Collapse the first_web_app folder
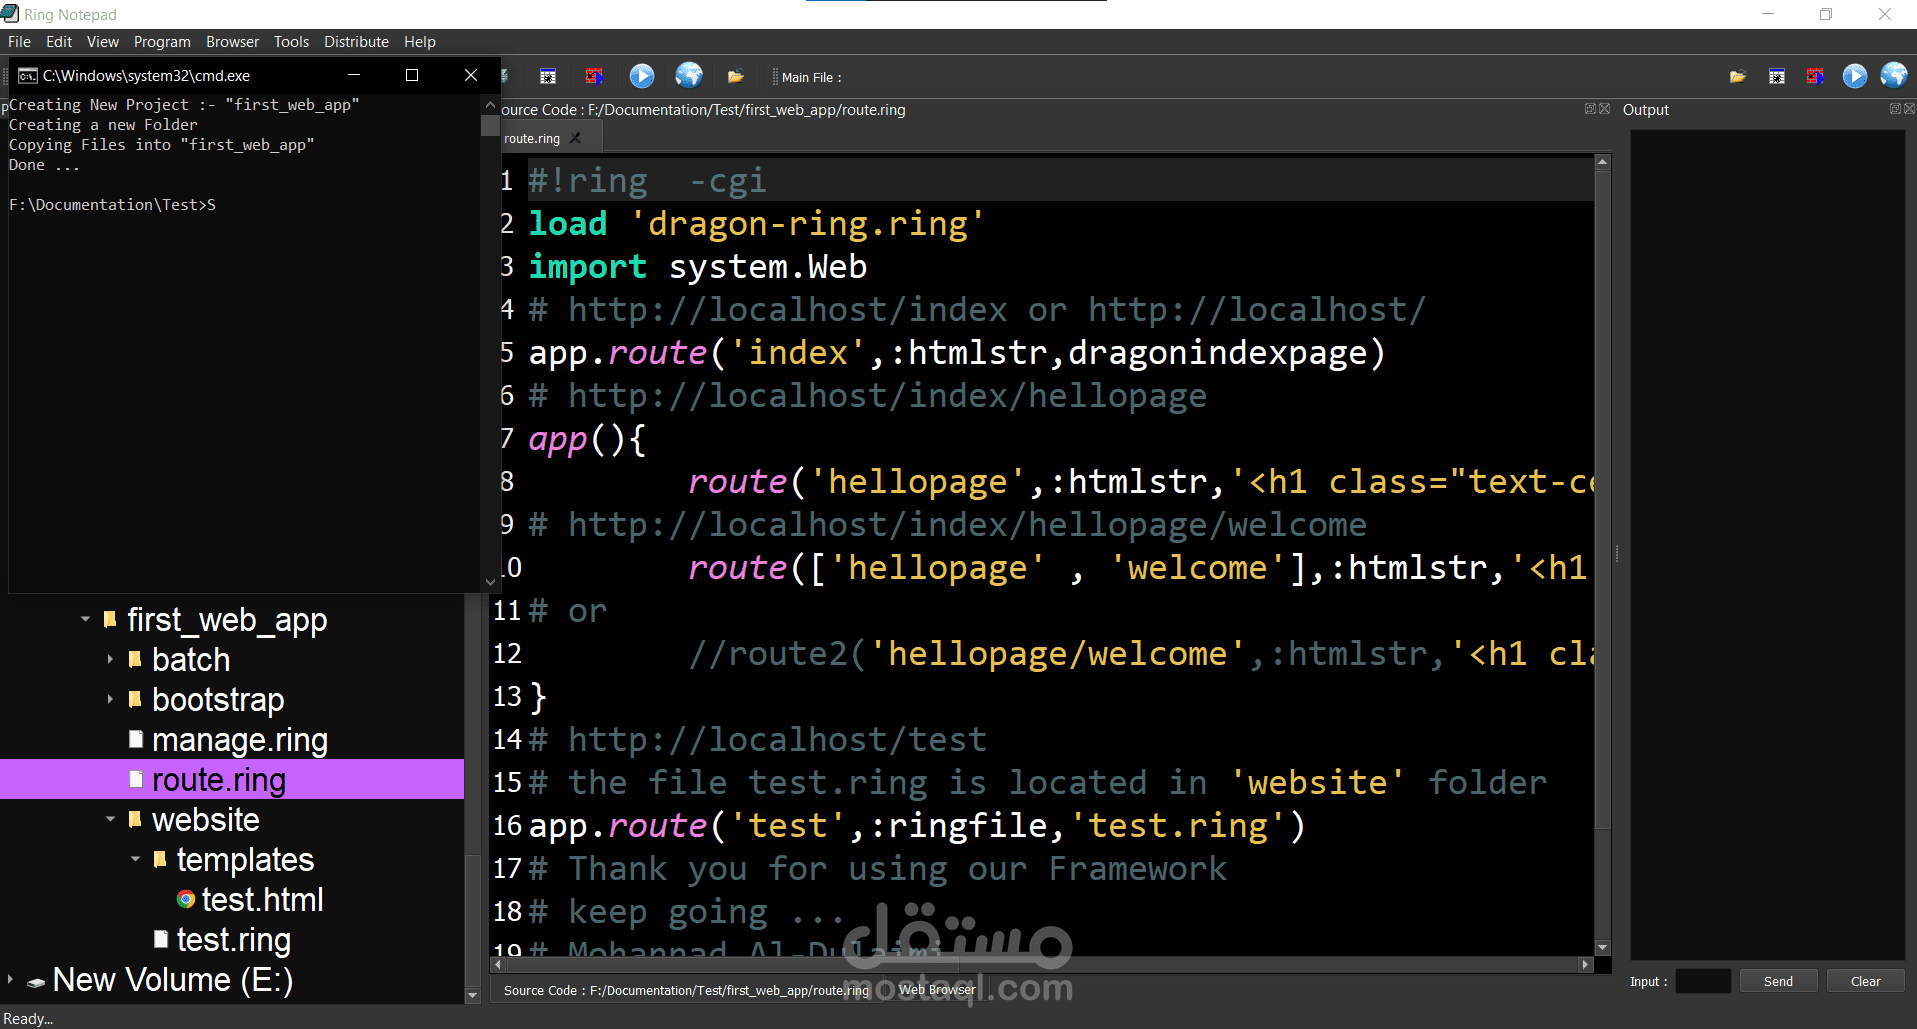Screen dimensions: 1917x1029 tap(85, 620)
